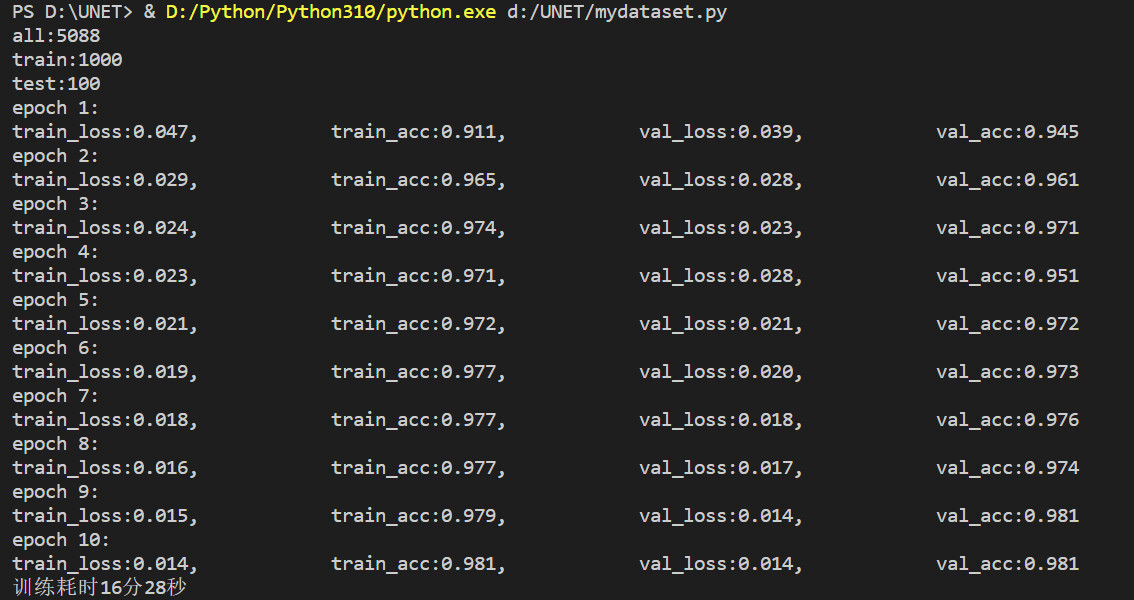Screen dimensions: 1134x600
Task: Click the epoch 10: heading line
Action: [x=61, y=540]
